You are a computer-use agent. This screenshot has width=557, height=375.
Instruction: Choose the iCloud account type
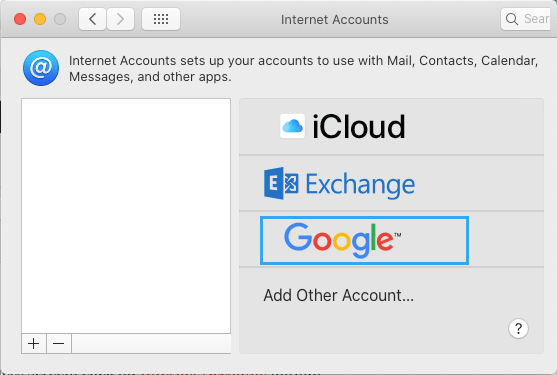click(391, 127)
